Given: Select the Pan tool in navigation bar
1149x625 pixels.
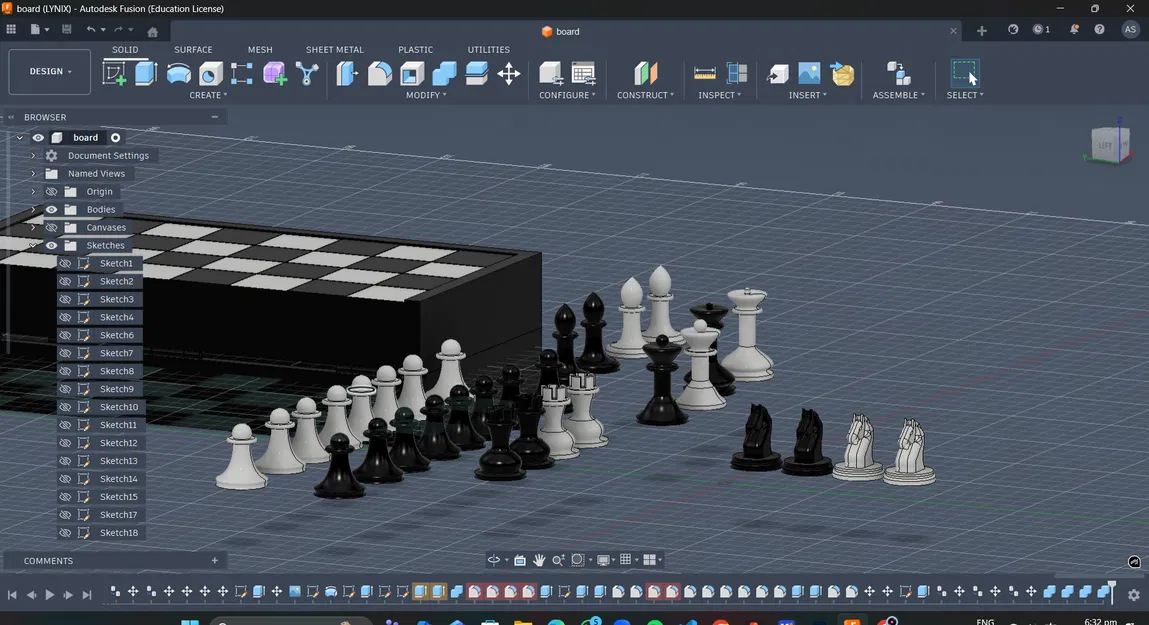Looking at the screenshot, I should coord(539,560).
